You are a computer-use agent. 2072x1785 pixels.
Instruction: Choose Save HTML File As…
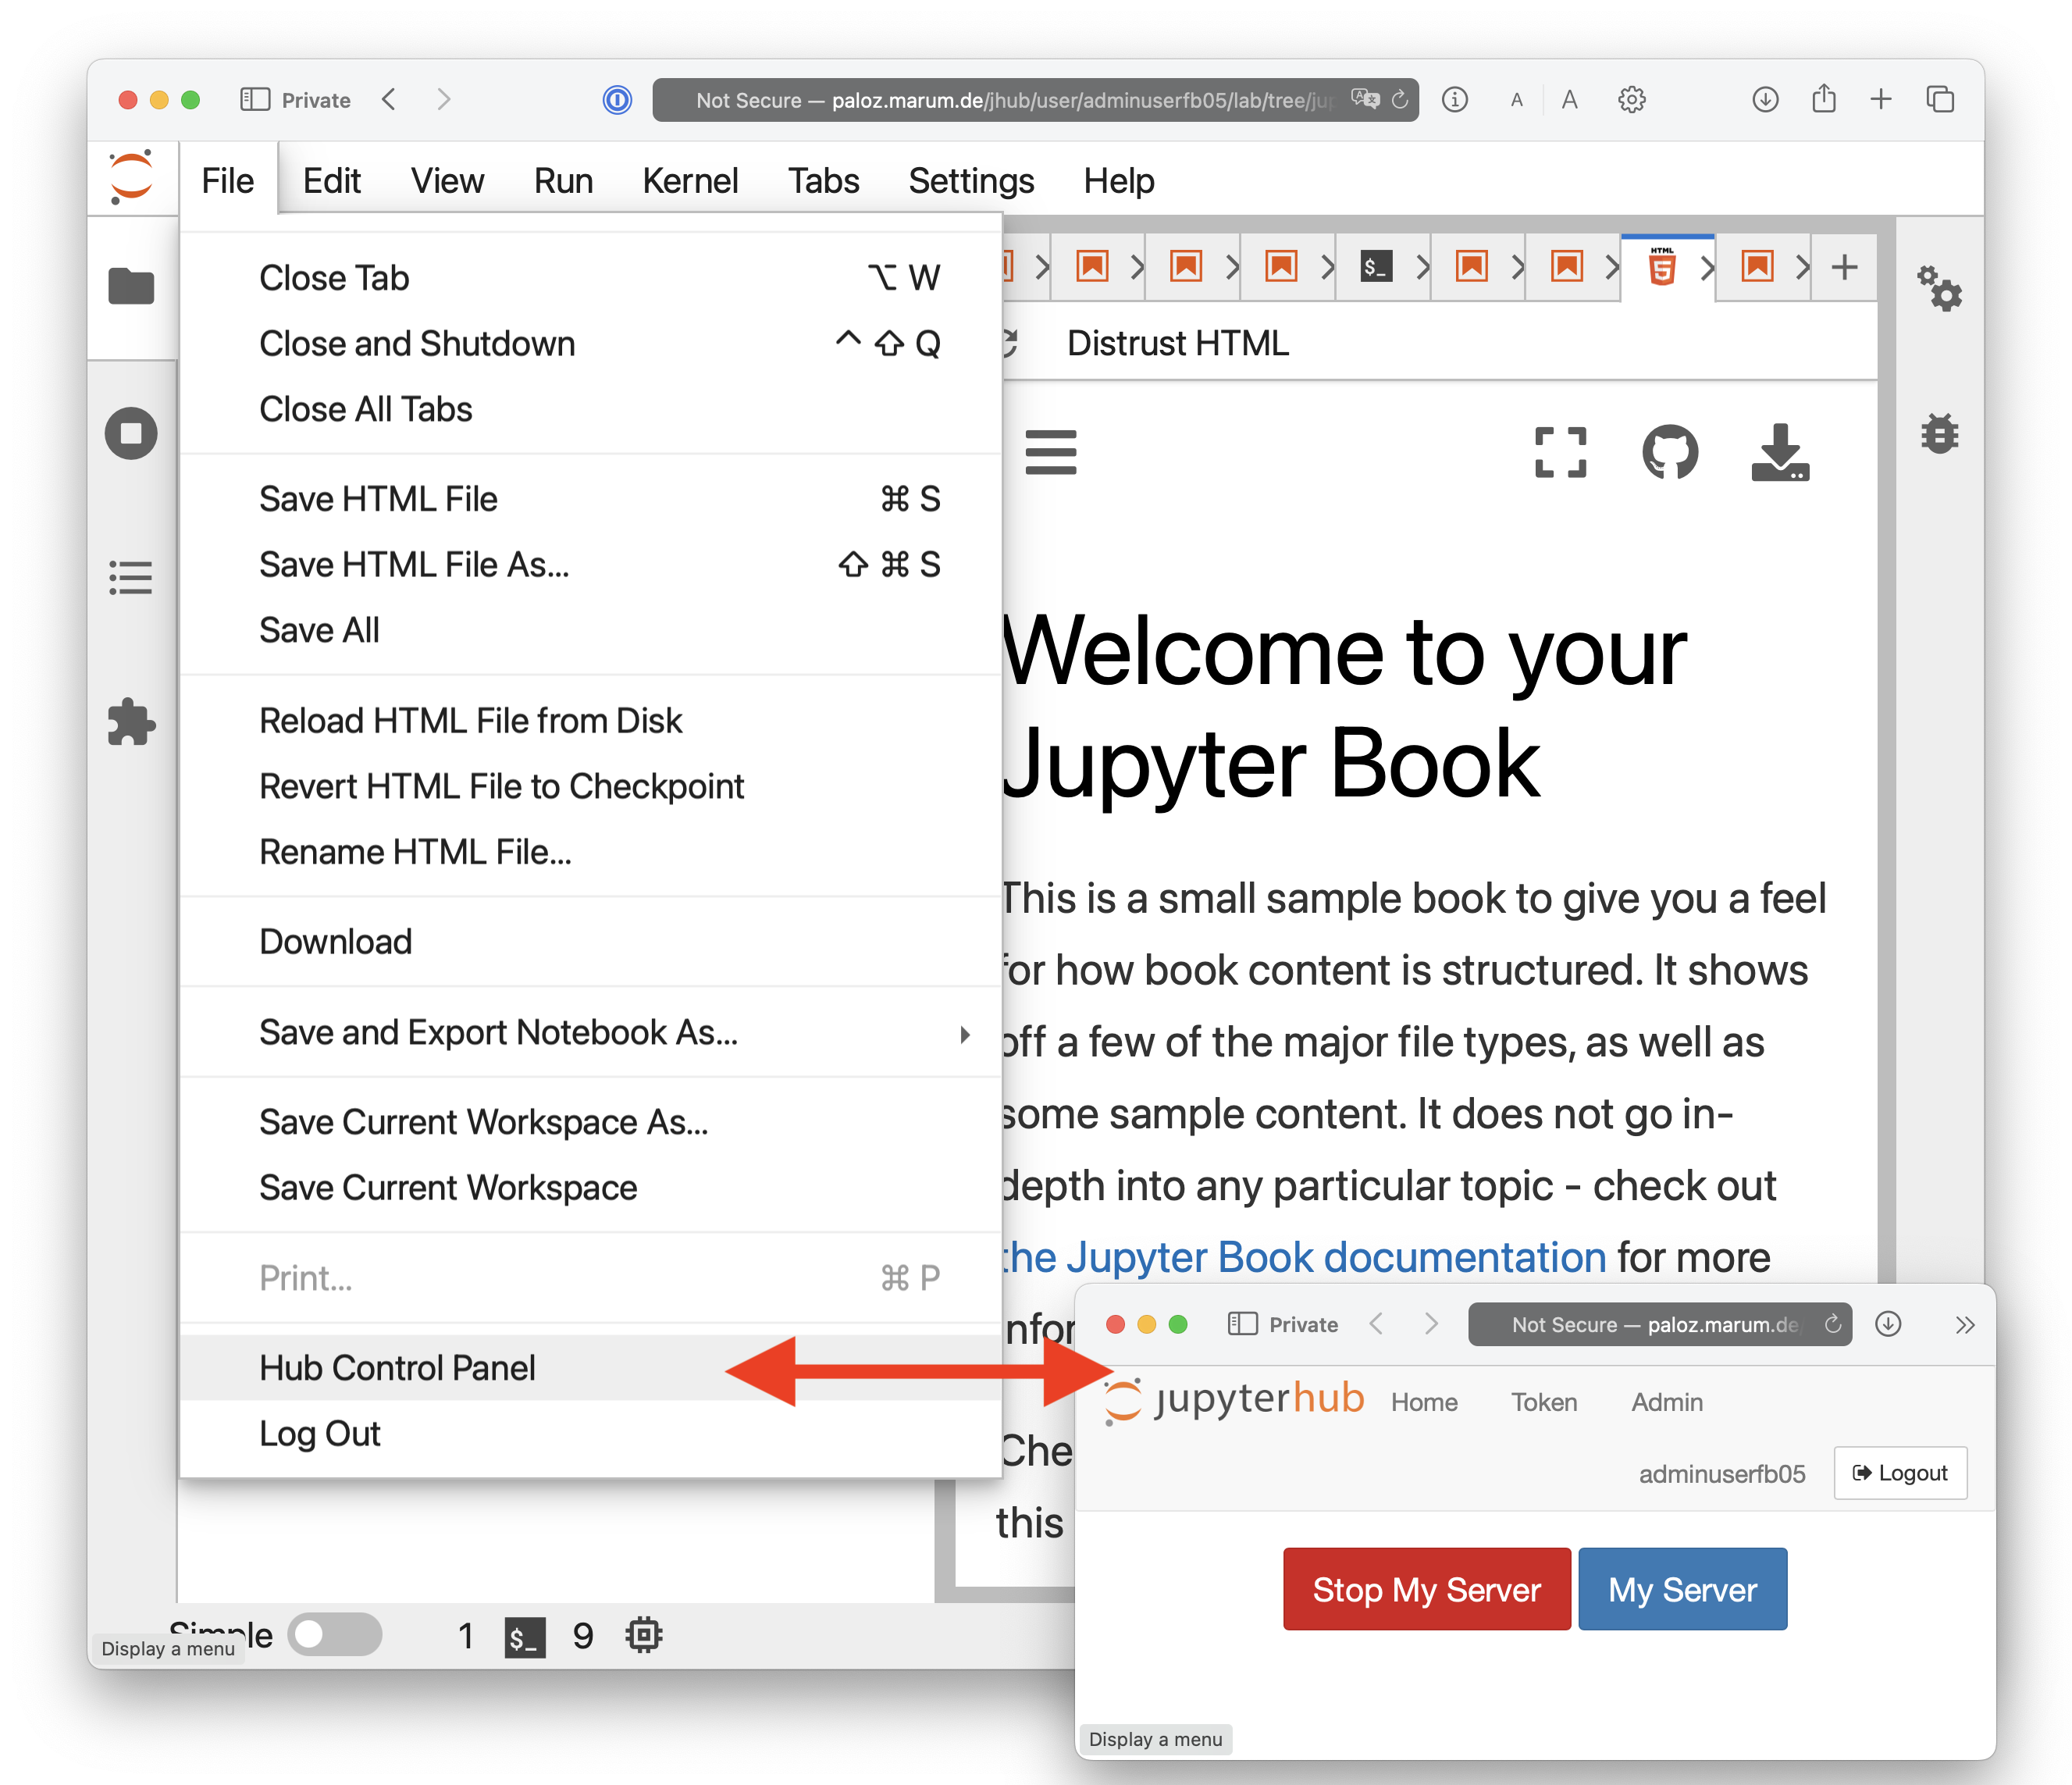[591, 565]
